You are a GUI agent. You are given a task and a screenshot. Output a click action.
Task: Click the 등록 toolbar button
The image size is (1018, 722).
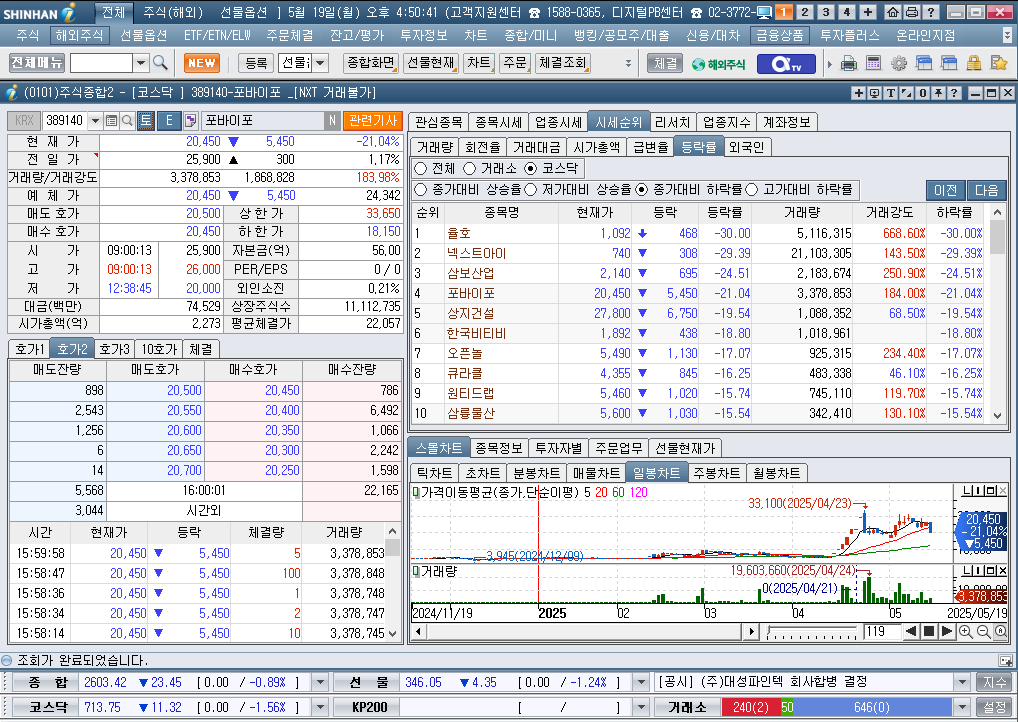[256, 63]
